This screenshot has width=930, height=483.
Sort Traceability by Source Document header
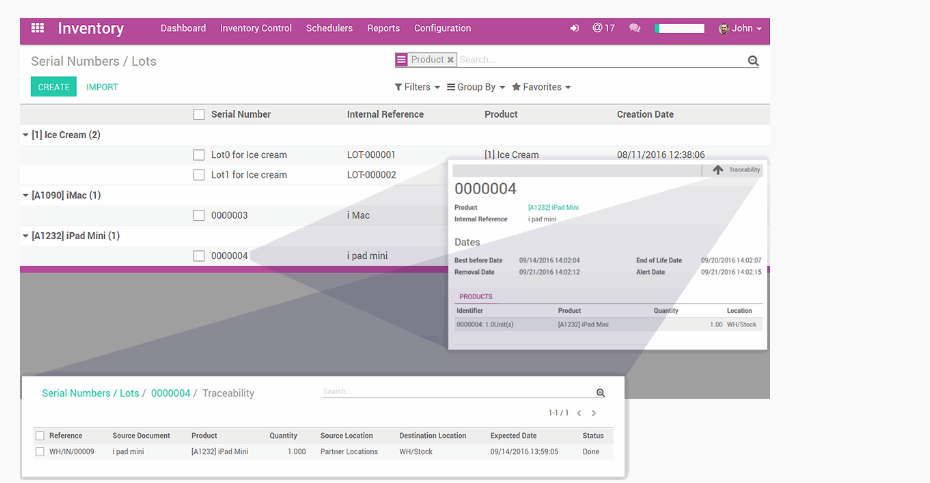(141, 436)
